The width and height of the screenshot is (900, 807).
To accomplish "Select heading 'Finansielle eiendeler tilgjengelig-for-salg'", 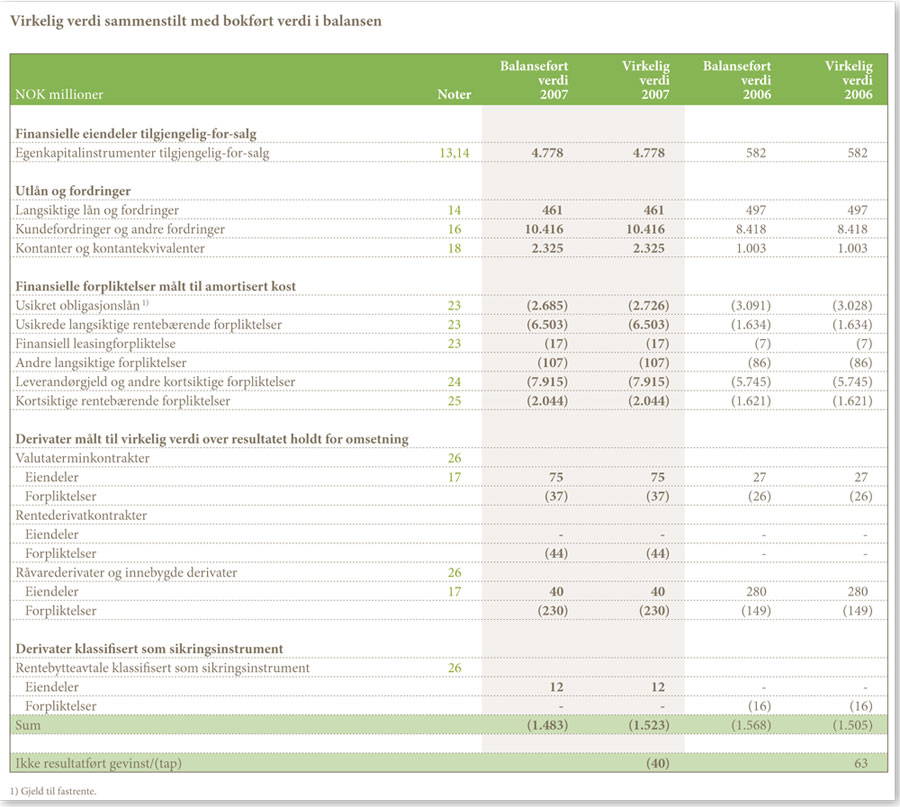I will pyautogui.click(x=136, y=134).
